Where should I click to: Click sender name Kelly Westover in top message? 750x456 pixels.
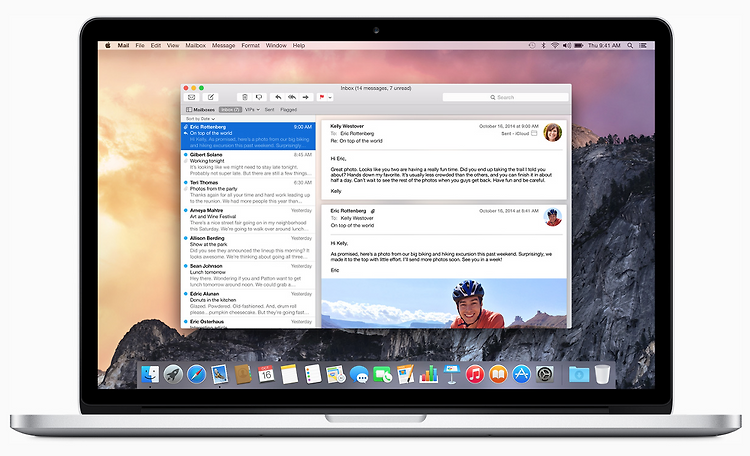pos(347,126)
